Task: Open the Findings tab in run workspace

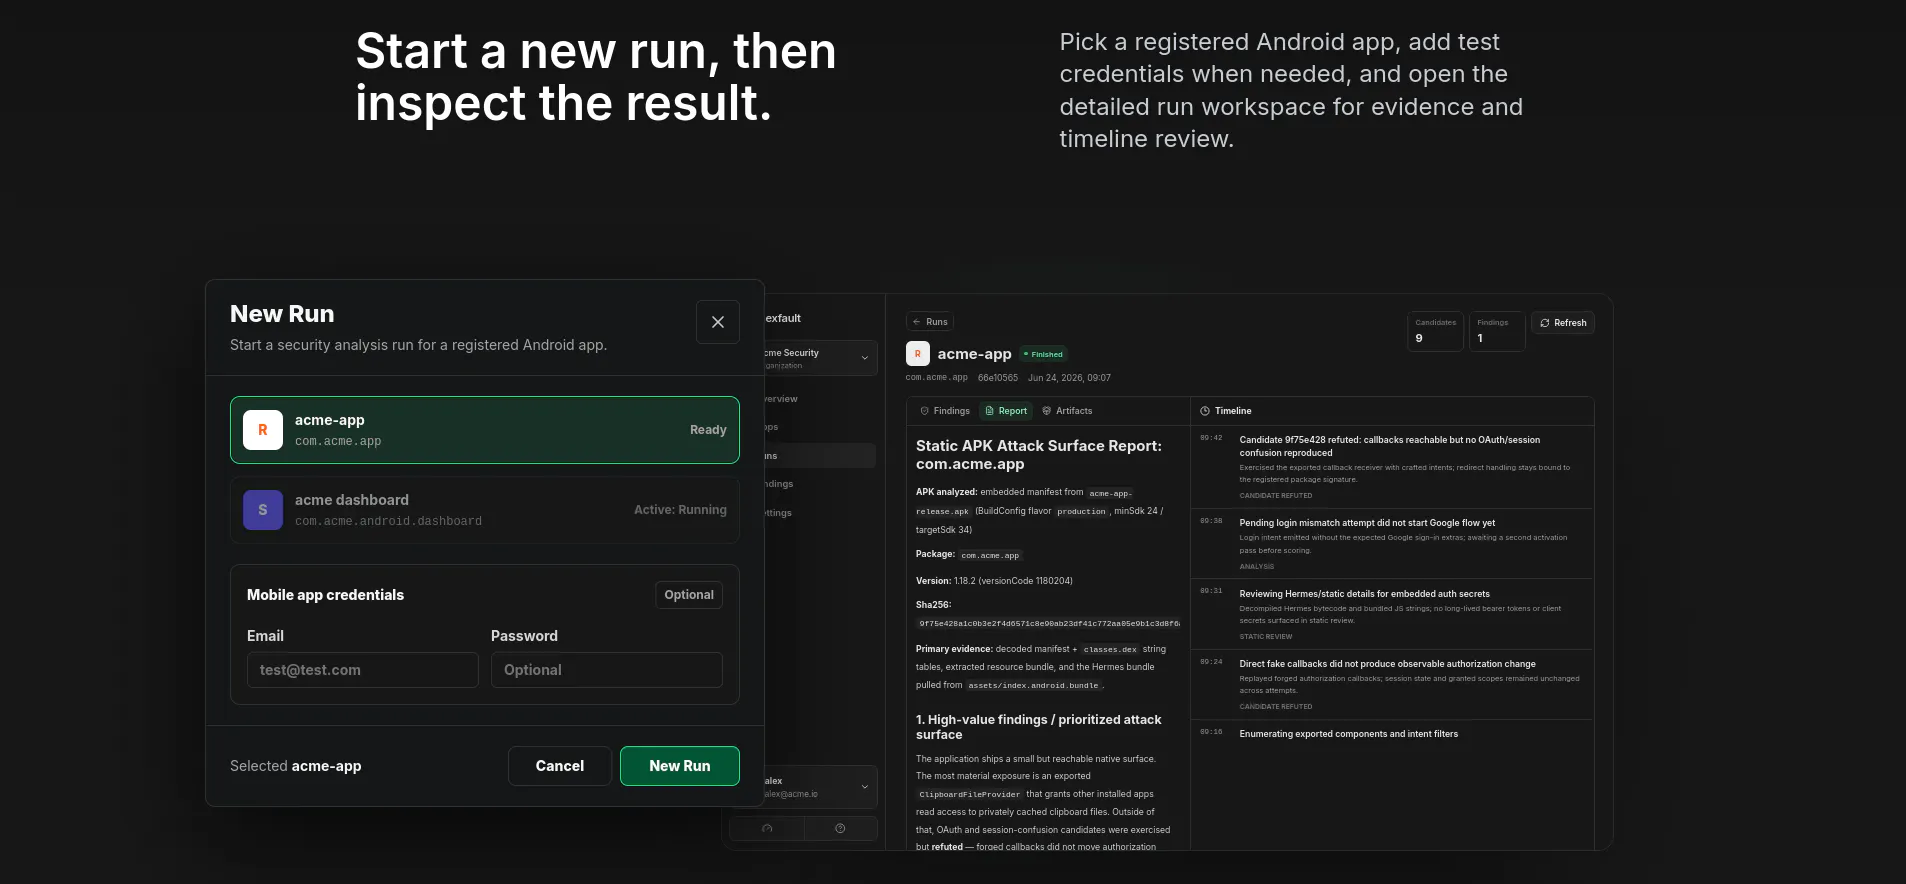Action: (945, 411)
